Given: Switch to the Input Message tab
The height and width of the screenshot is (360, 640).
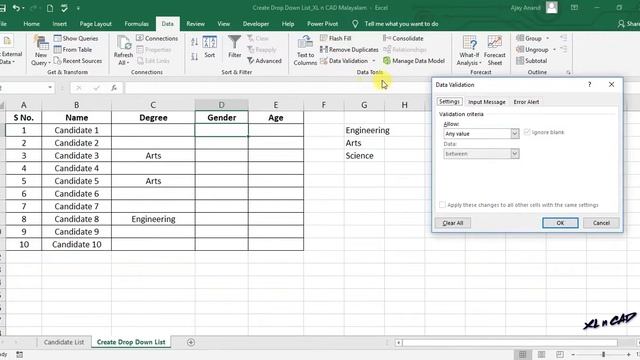Looking at the screenshot, I should 487,102.
